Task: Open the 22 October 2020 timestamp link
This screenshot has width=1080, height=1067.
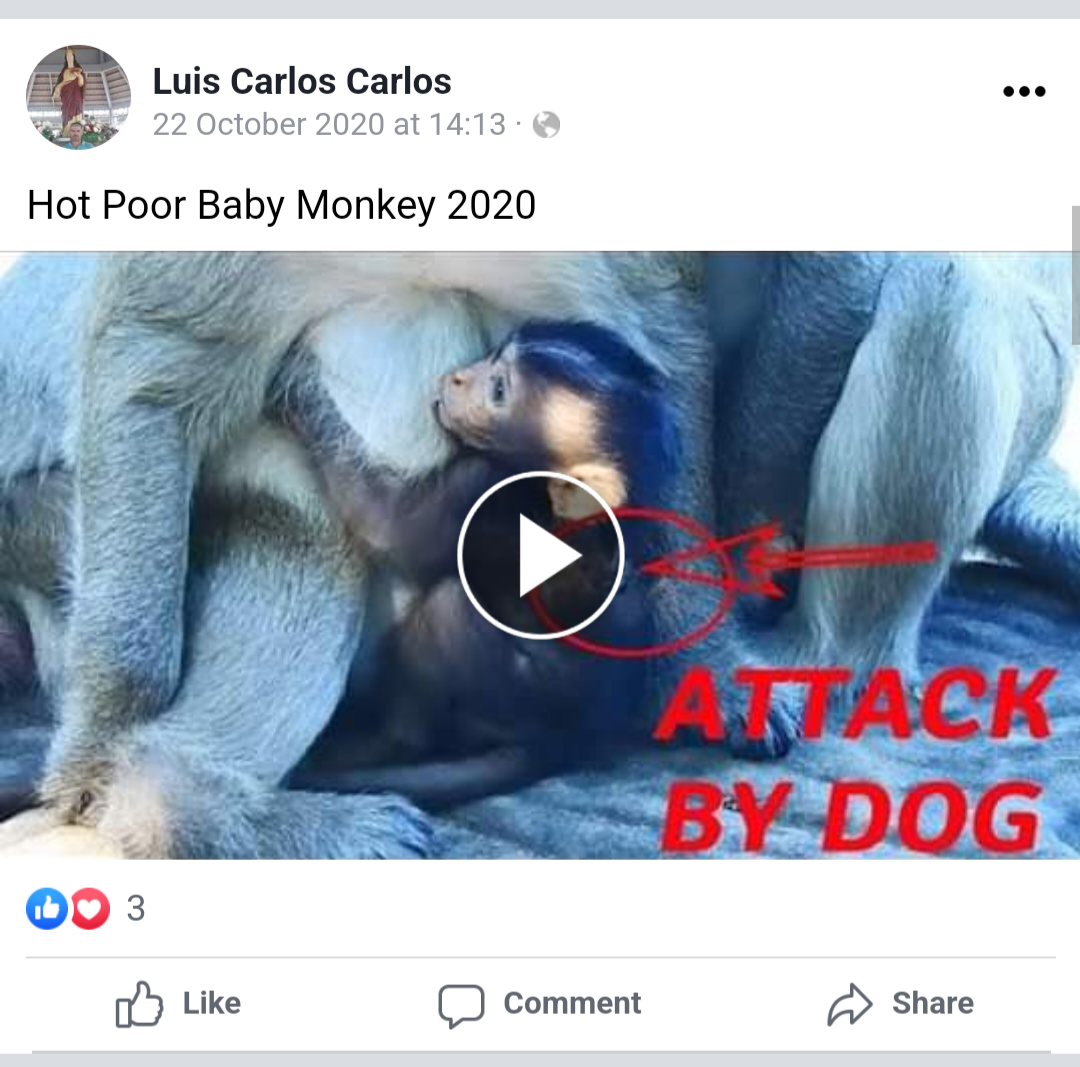Action: point(329,125)
